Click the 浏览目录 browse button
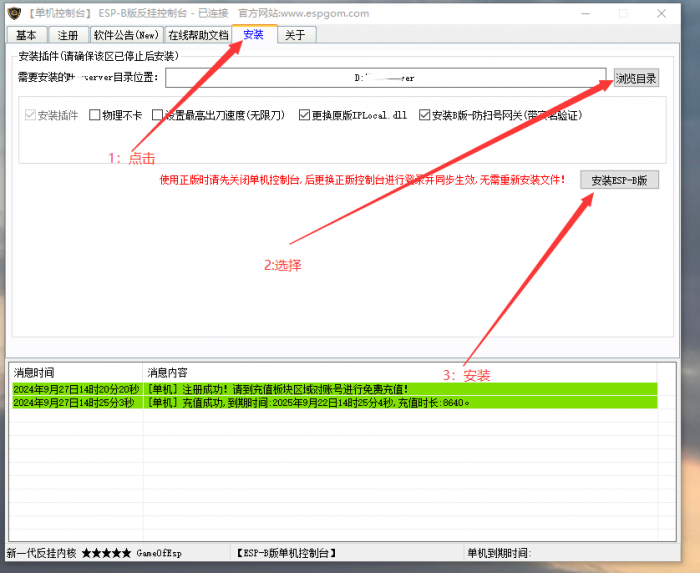Viewport: 700px width, 573px height. tap(636, 78)
